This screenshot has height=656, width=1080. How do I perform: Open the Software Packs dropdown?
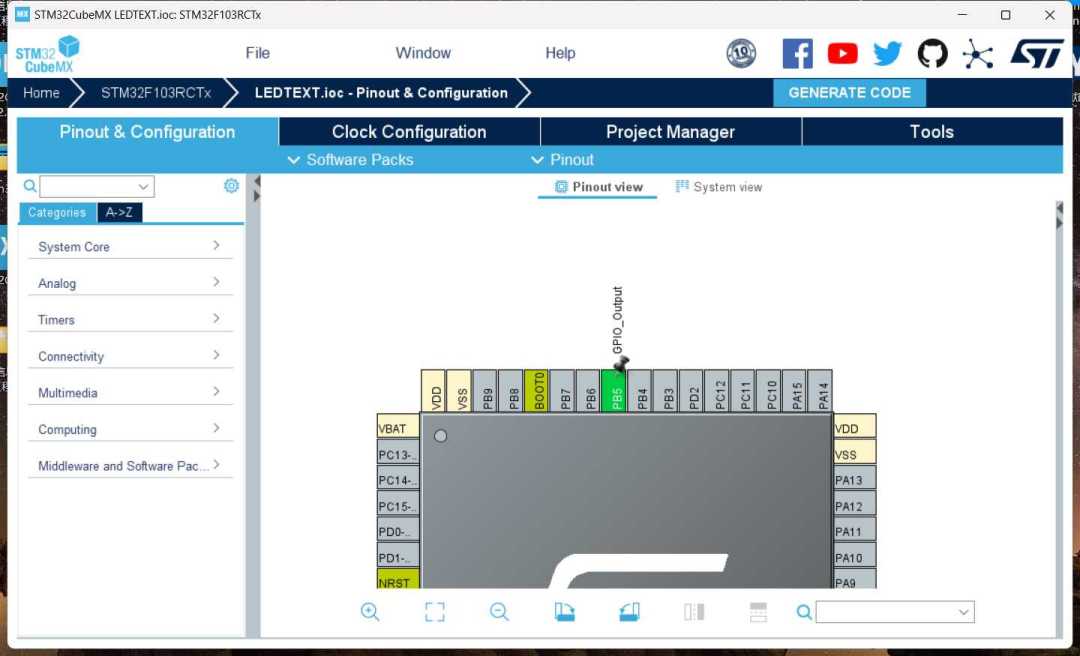coord(351,160)
